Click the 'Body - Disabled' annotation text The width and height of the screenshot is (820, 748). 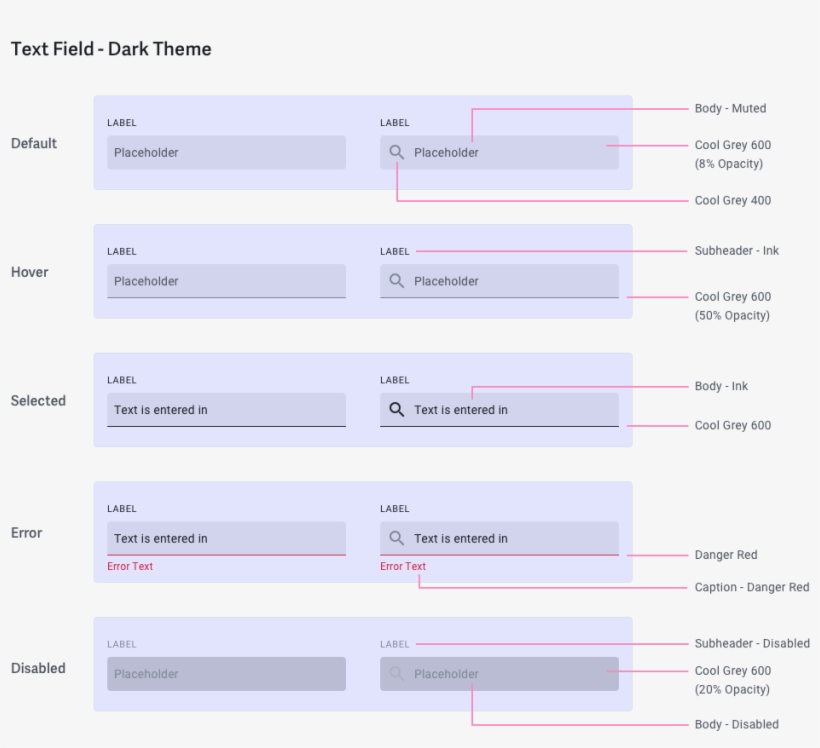click(x=736, y=723)
